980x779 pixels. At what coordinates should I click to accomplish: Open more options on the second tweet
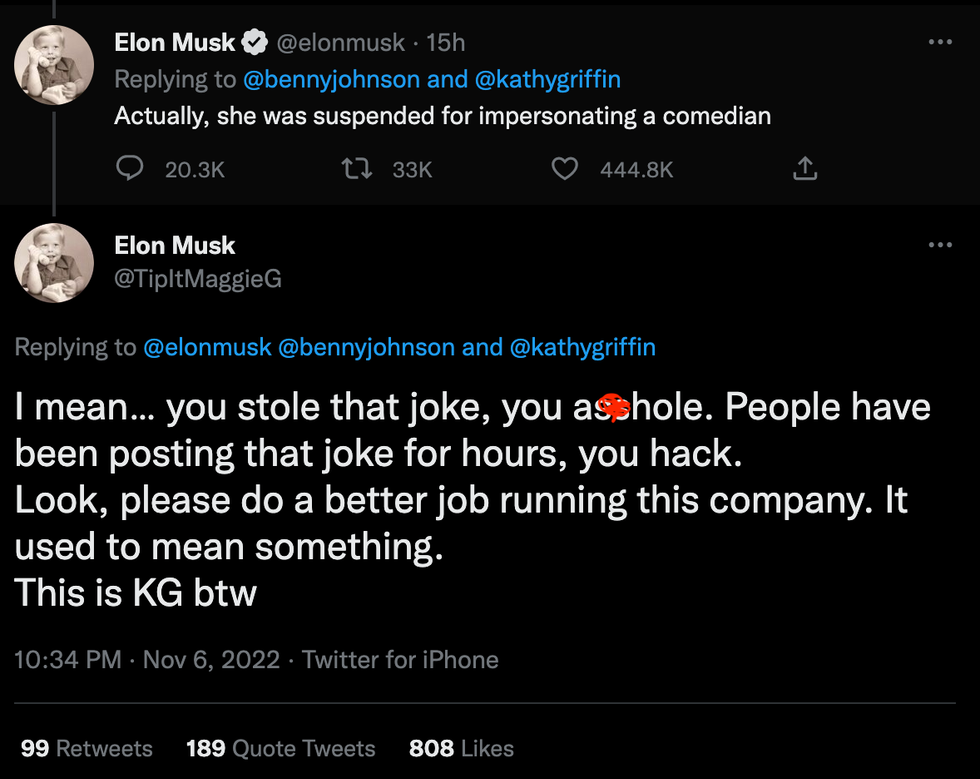point(940,245)
